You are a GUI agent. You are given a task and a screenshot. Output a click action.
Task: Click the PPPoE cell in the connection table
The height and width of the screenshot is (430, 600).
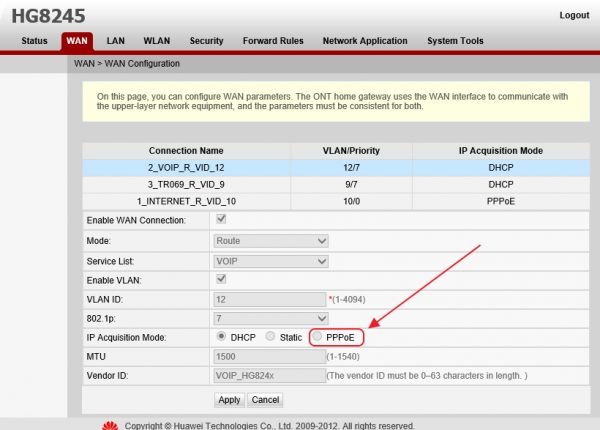[501, 201]
